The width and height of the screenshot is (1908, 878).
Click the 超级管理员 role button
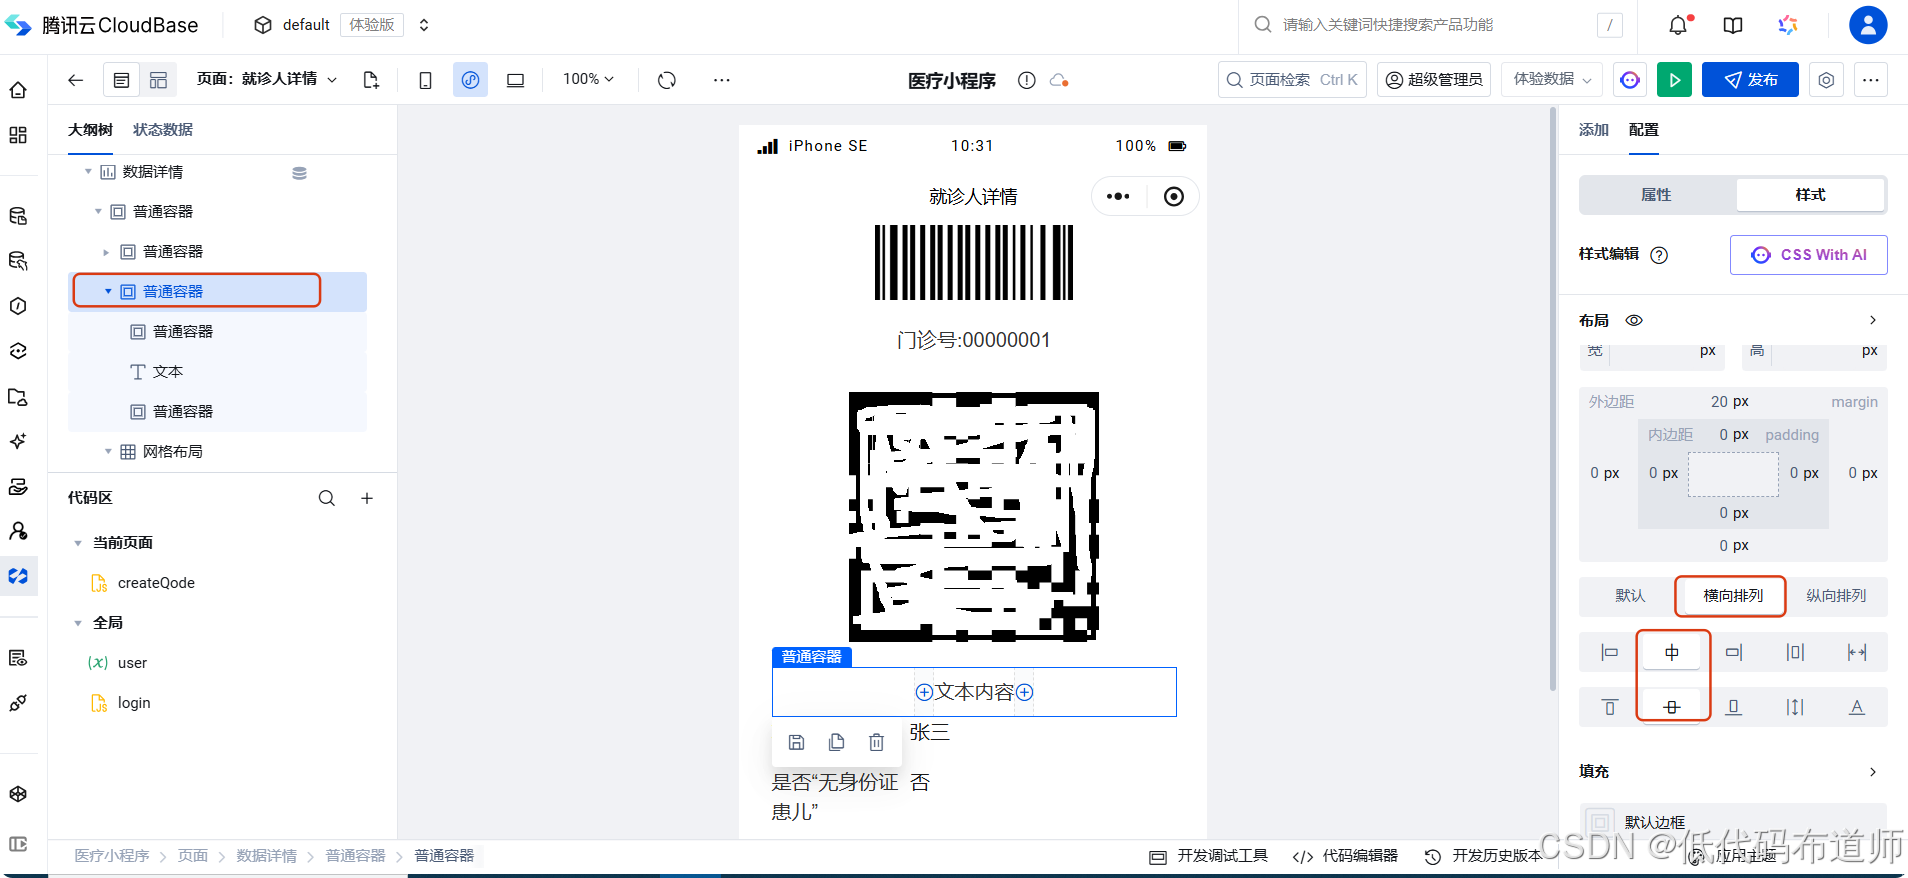[1434, 80]
